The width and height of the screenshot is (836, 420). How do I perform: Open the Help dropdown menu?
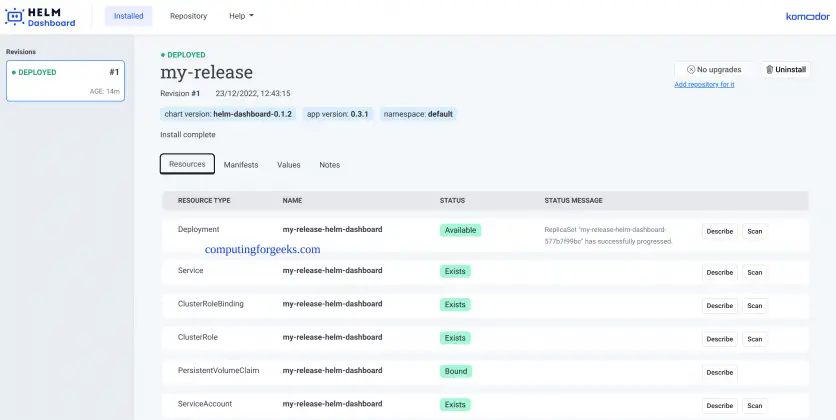coord(241,16)
